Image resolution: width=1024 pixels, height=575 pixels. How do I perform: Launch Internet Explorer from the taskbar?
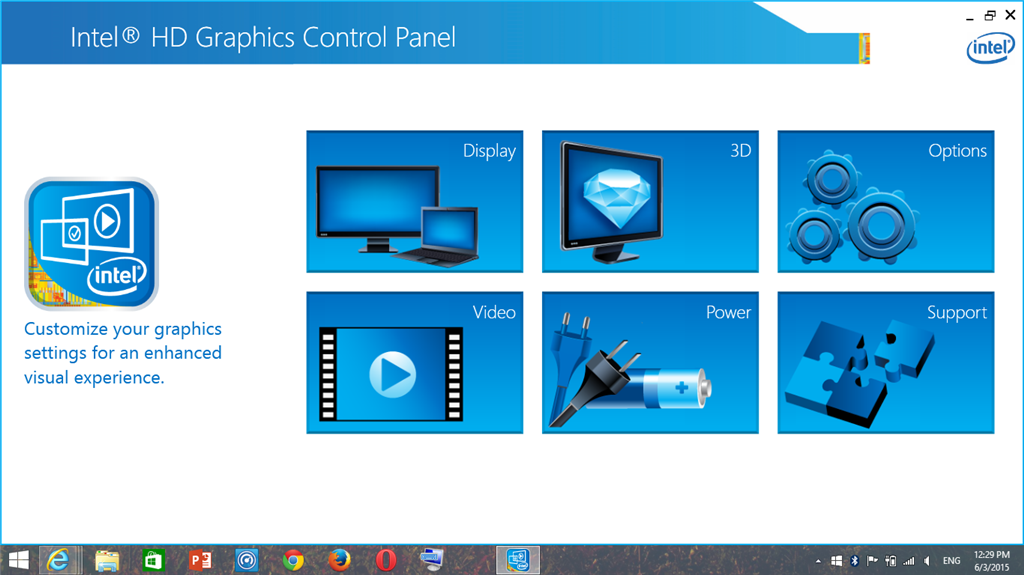(59, 560)
